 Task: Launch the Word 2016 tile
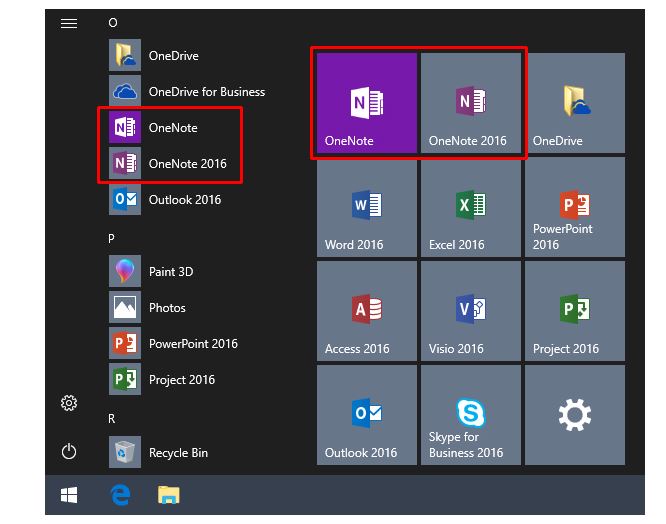point(367,207)
